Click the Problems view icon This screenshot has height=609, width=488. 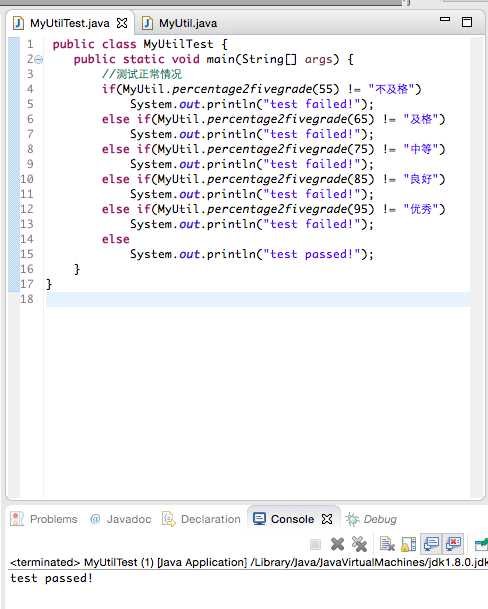coord(17,519)
